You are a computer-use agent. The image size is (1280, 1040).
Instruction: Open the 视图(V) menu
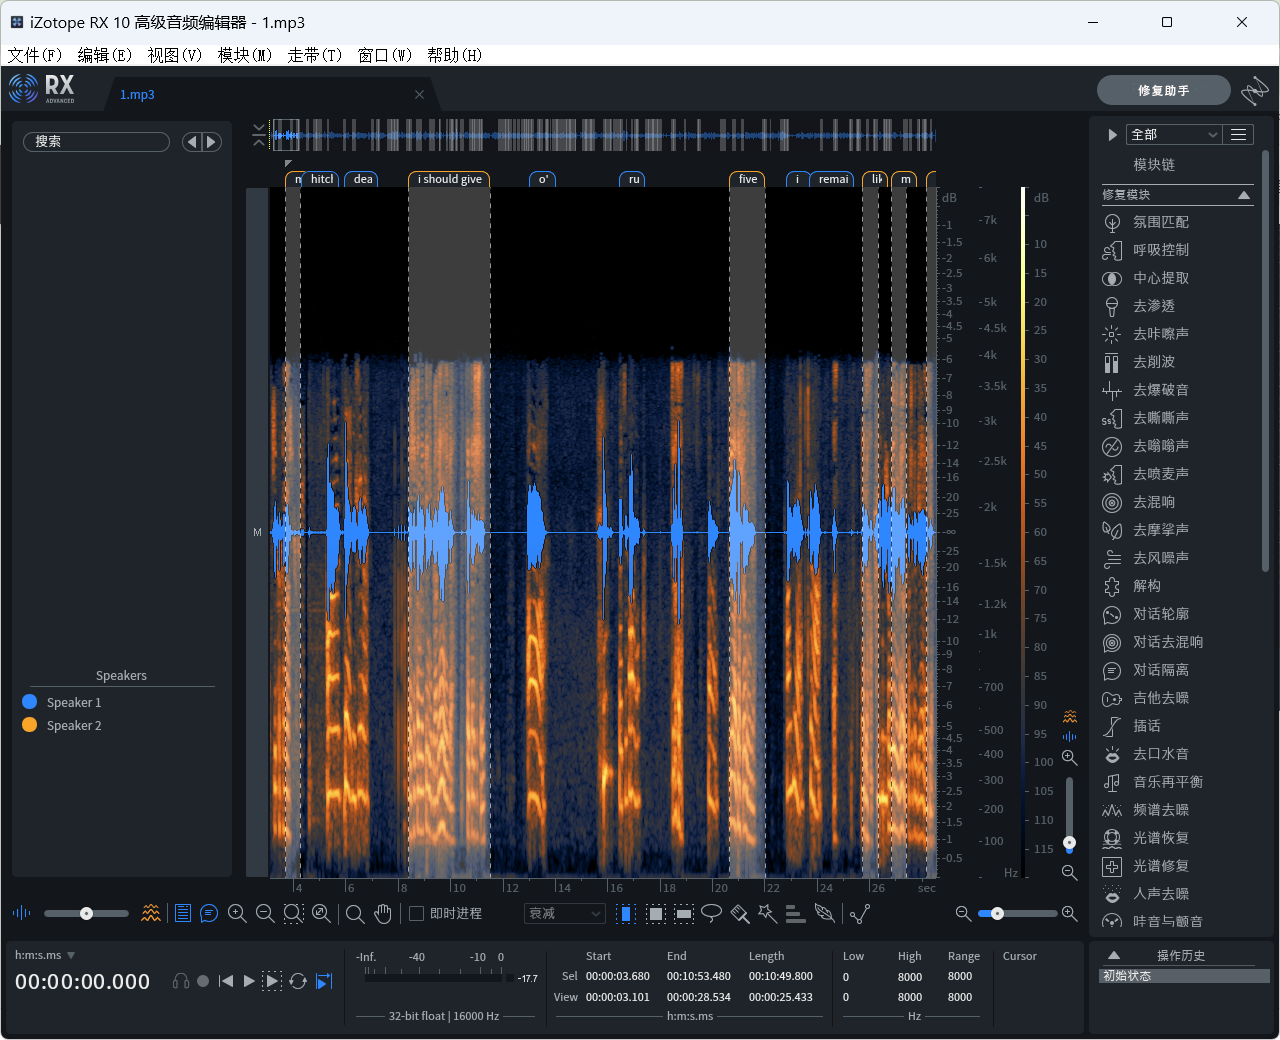click(175, 55)
